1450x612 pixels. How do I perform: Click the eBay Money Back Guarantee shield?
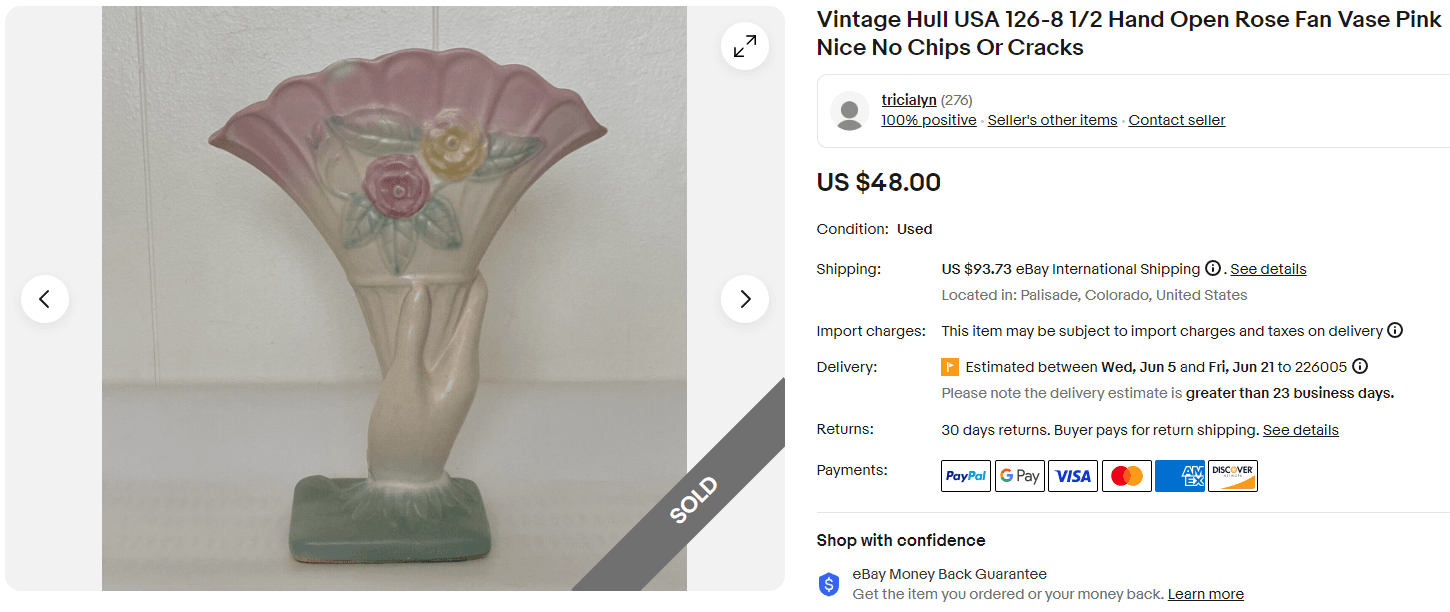coord(828,583)
